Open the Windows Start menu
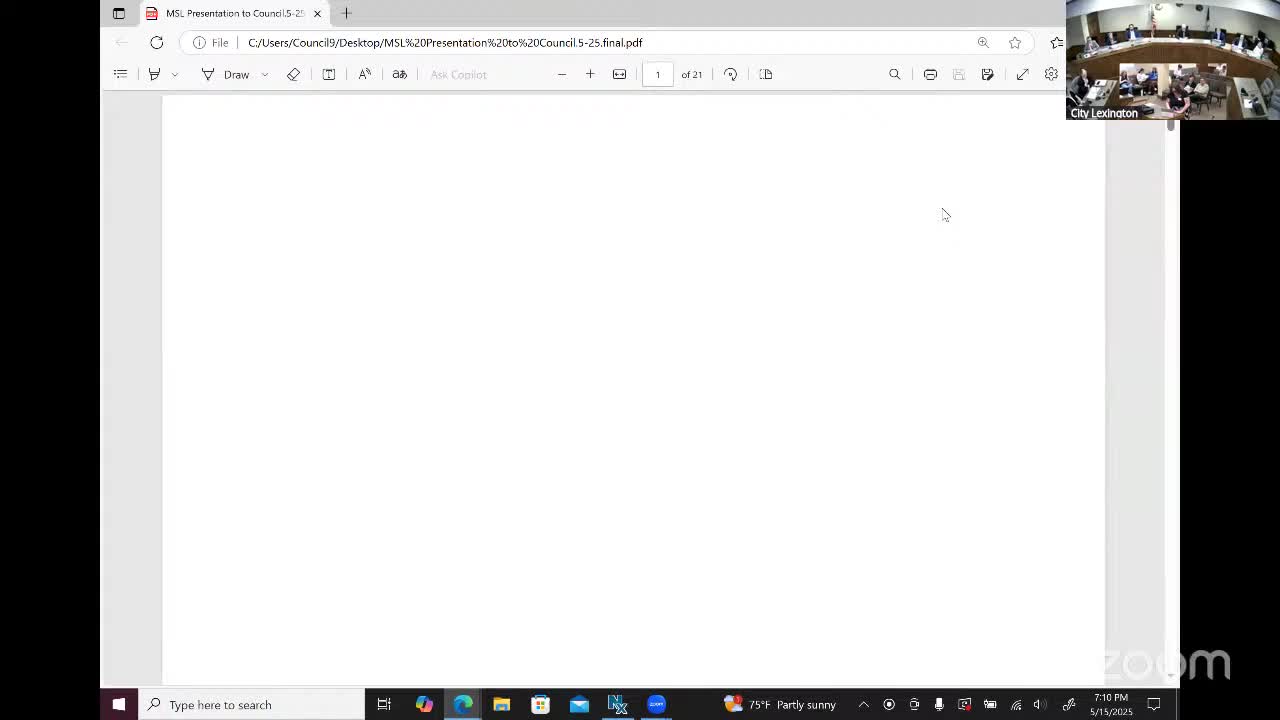Screen dimensions: 1280x720 [119, 704]
